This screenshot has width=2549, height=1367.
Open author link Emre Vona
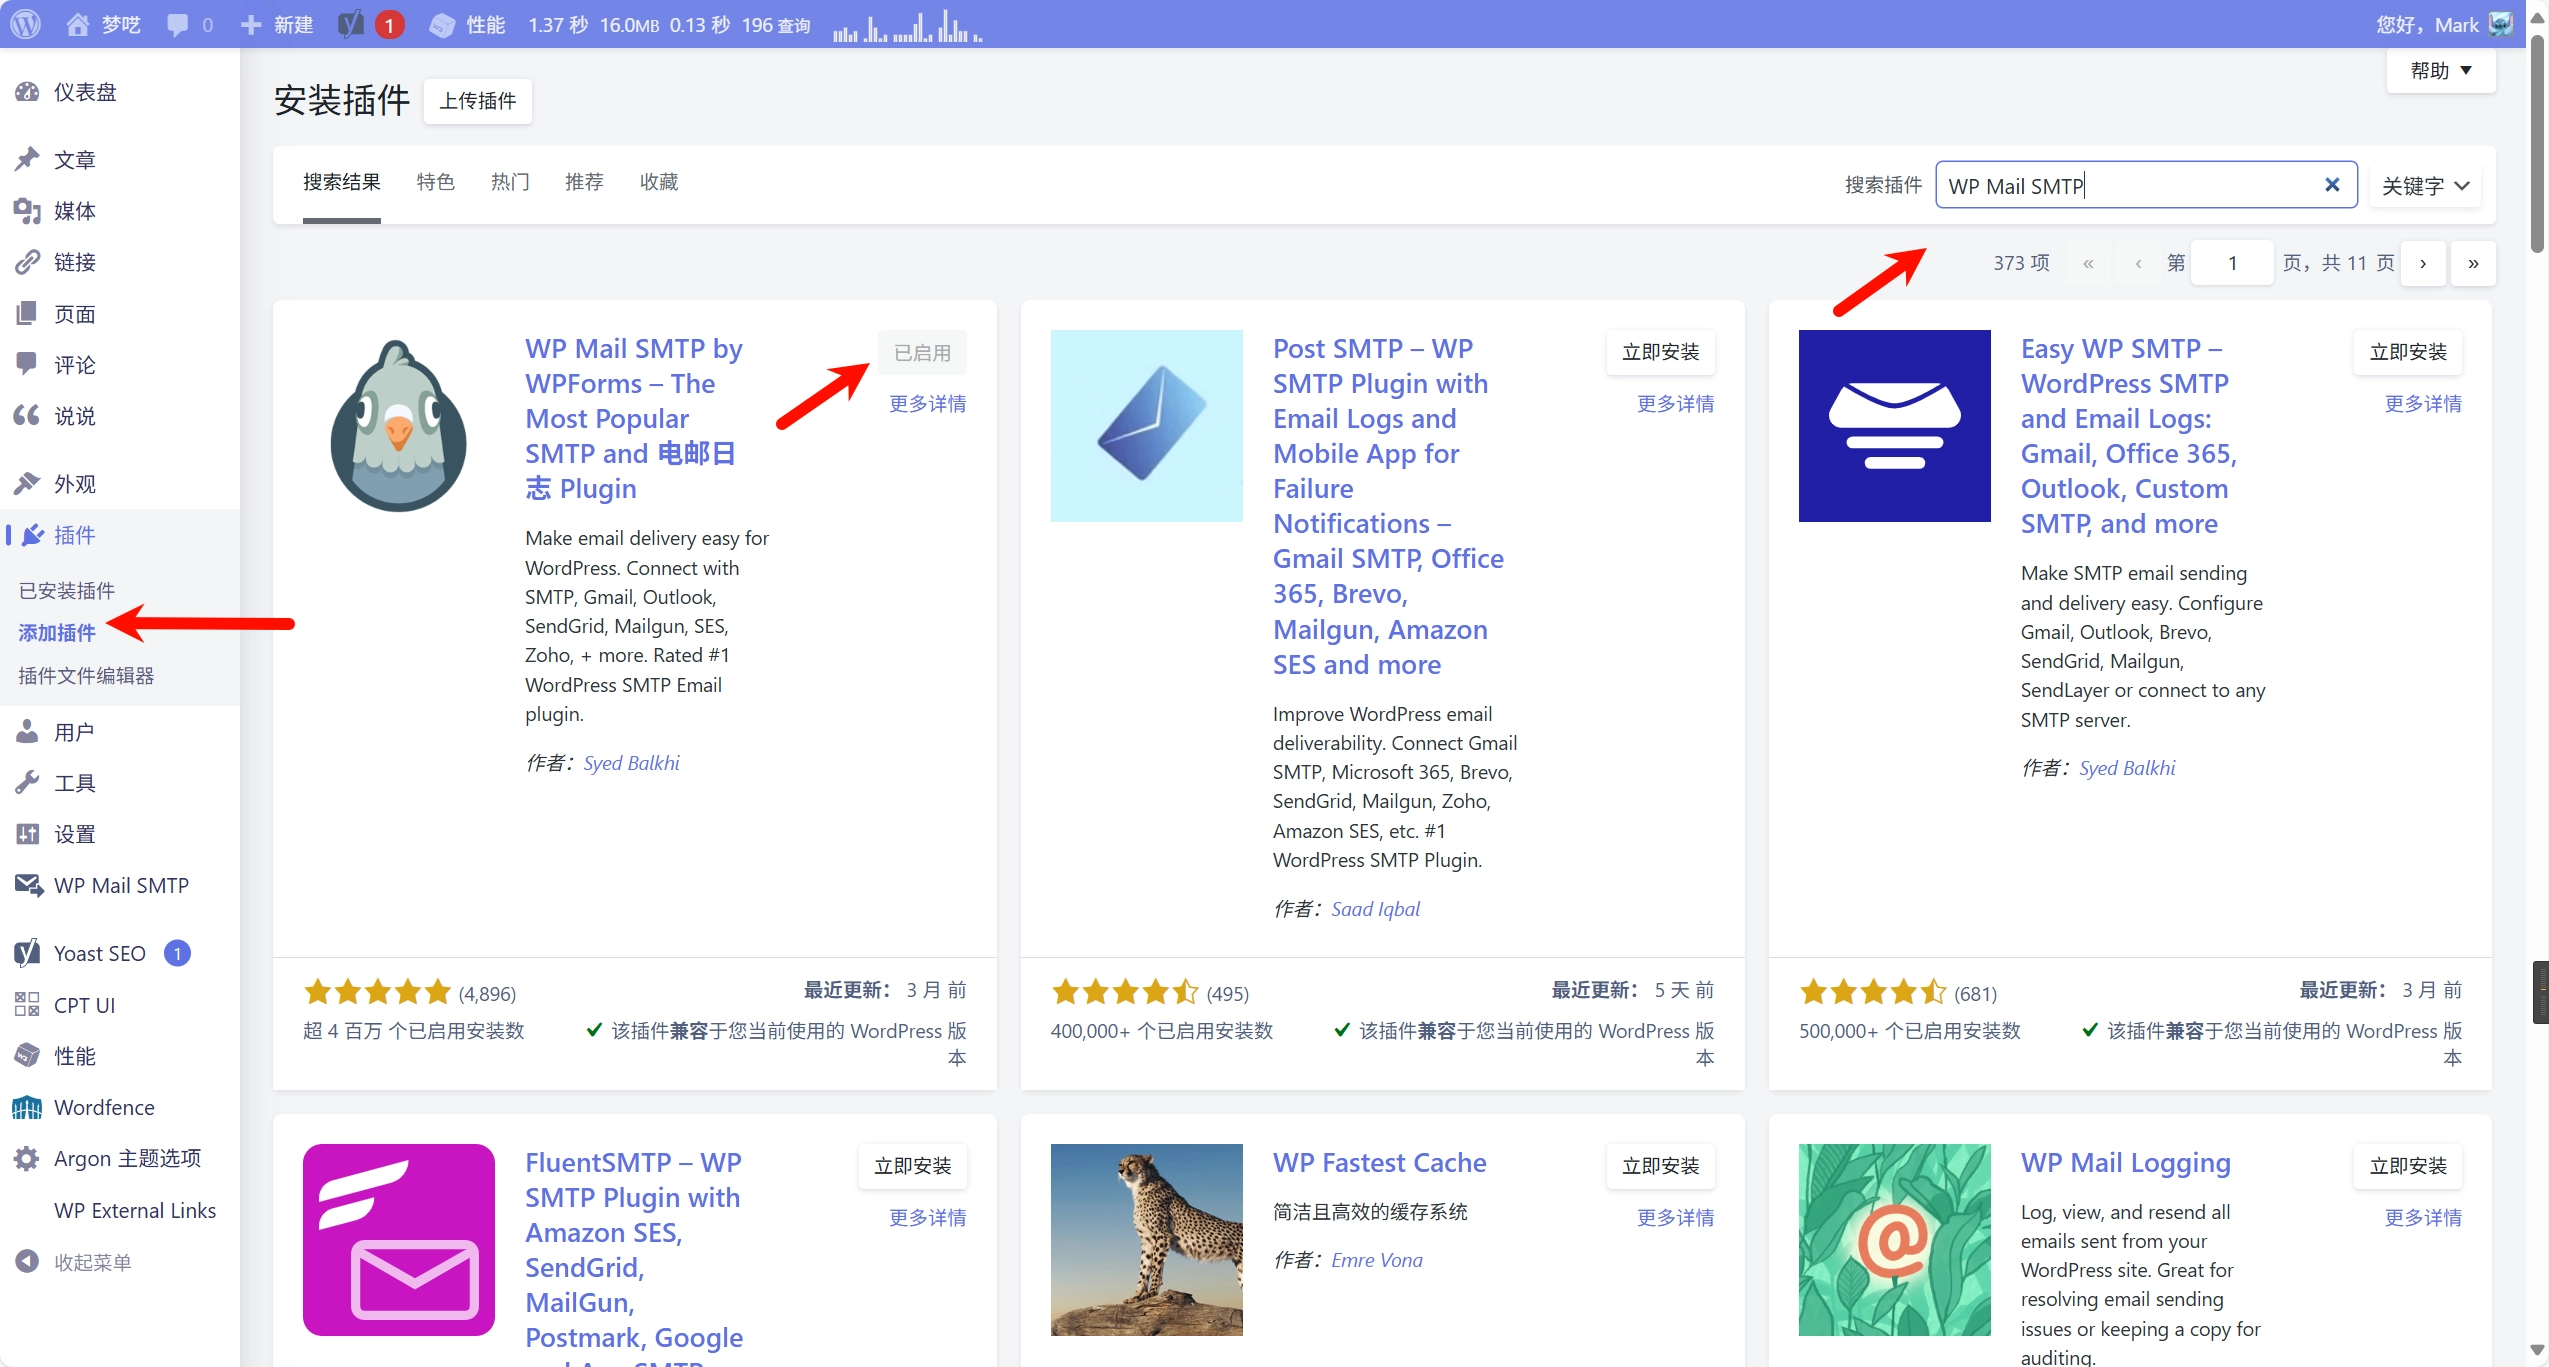1377,1260
